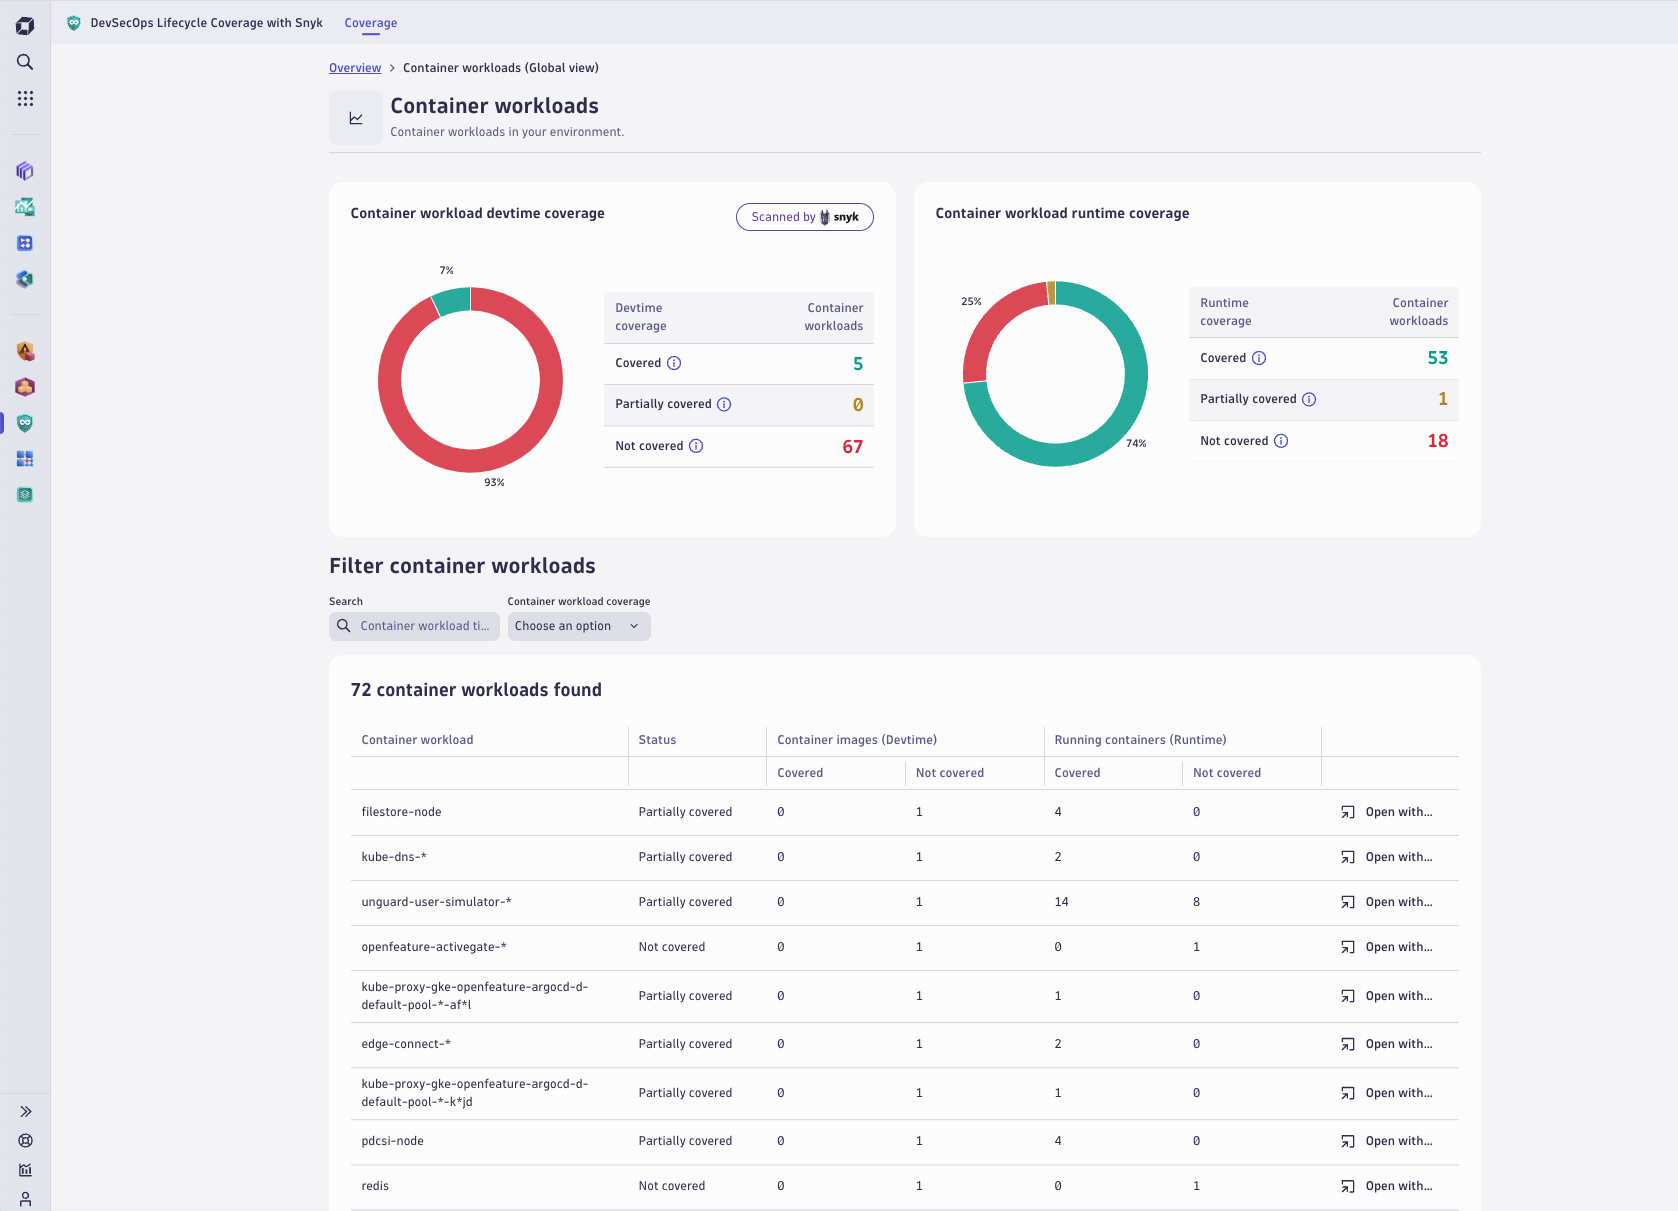The height and width of the screenshot is (1211, 1678).
Task: Click Open with for kube-proxy af*l row
Action: click(1387, 996)
